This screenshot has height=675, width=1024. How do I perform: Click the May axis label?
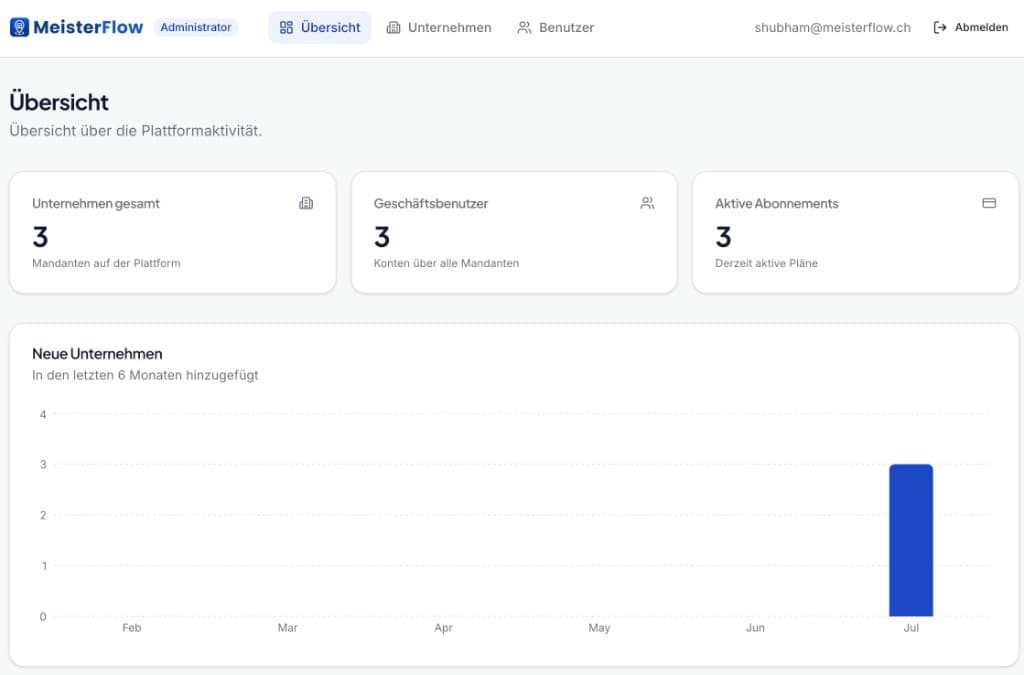599,628
